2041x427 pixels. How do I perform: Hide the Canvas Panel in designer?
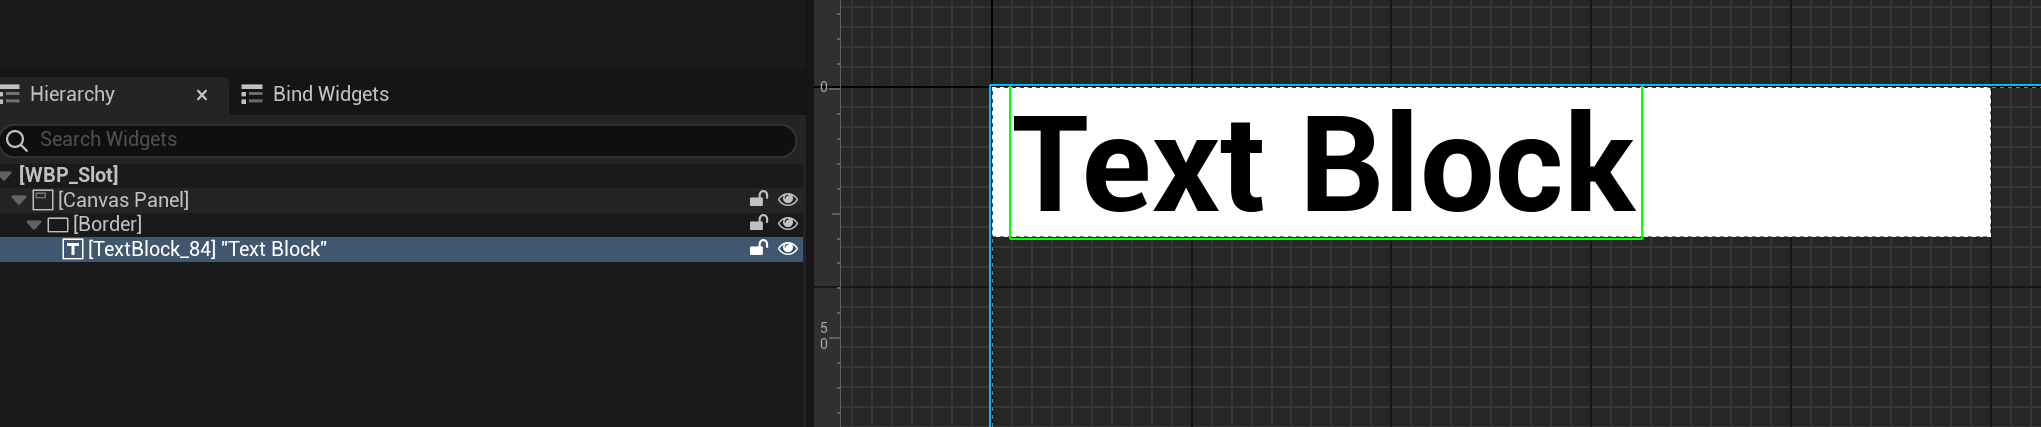click(x=788, y=199)
